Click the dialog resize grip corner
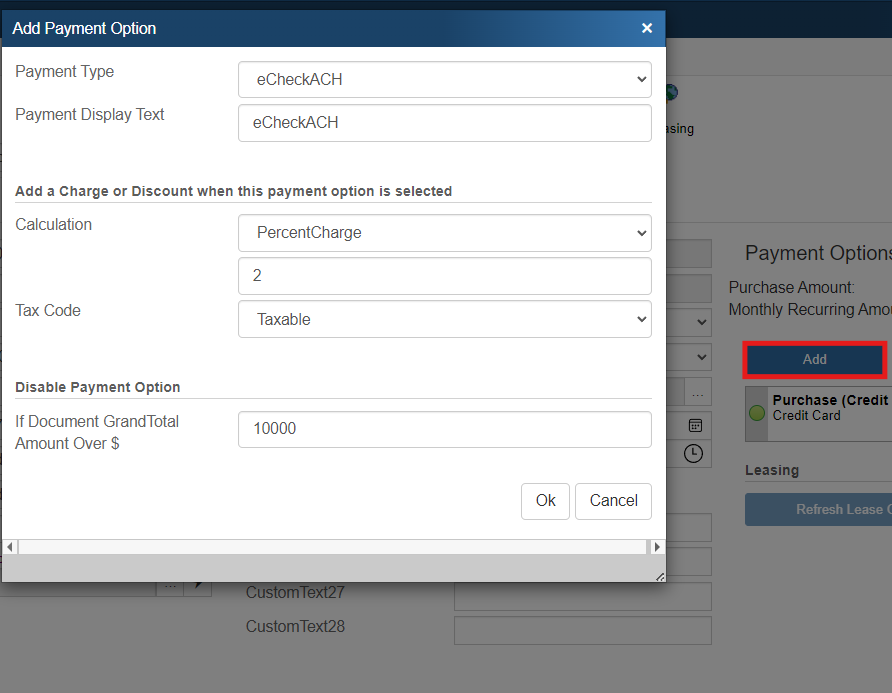The height and width of the screenshot is (693, 892). pyautogui.click(x=659, y=576)
